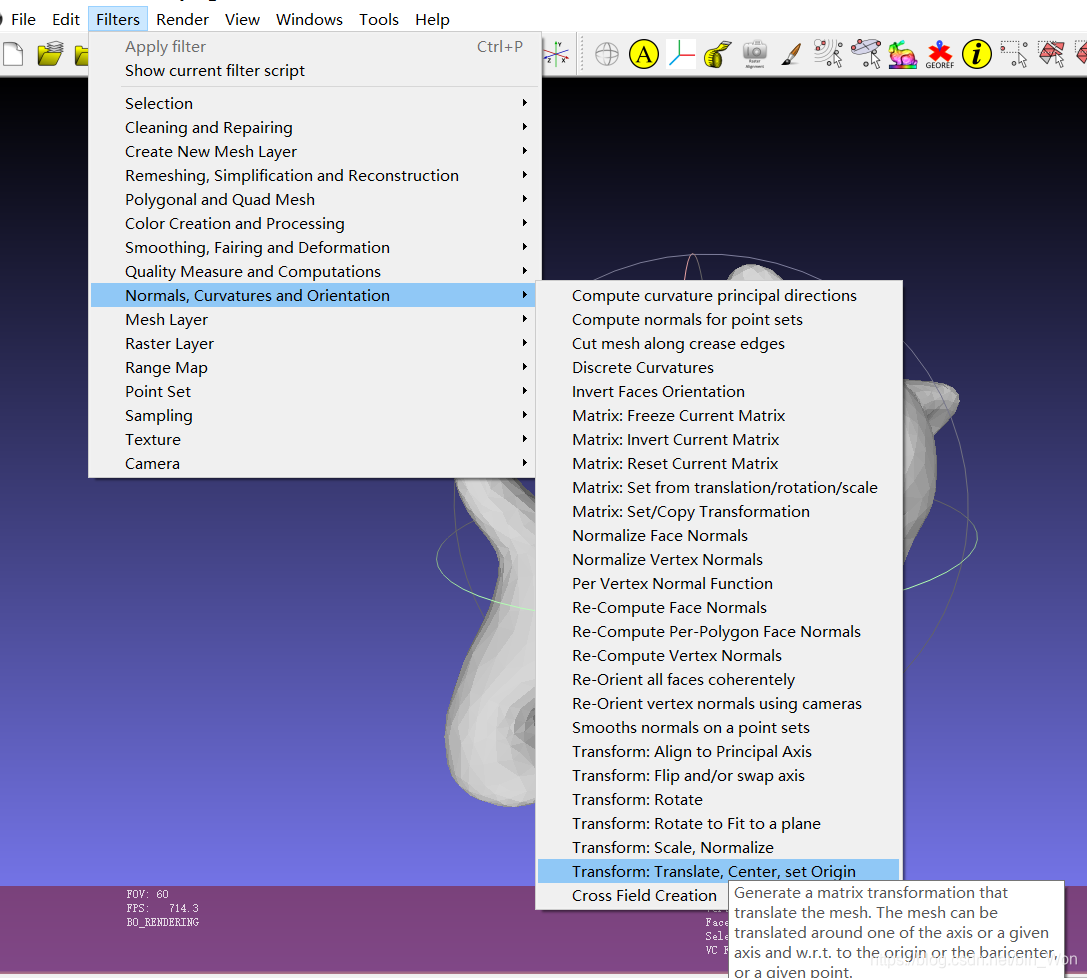Viewport: 1087px width, 978px height.
Task: Choose Compute normals for point sets
Action: tap(718, 320)
